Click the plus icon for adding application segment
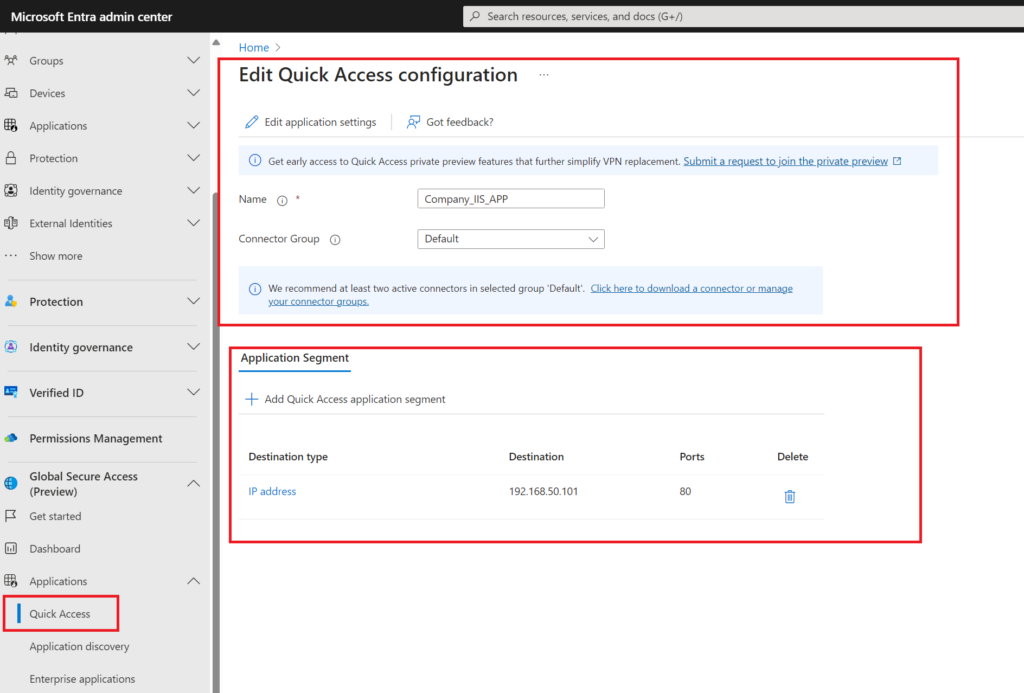This screenshot has height=693, width=1024. [x=251, y=399]
